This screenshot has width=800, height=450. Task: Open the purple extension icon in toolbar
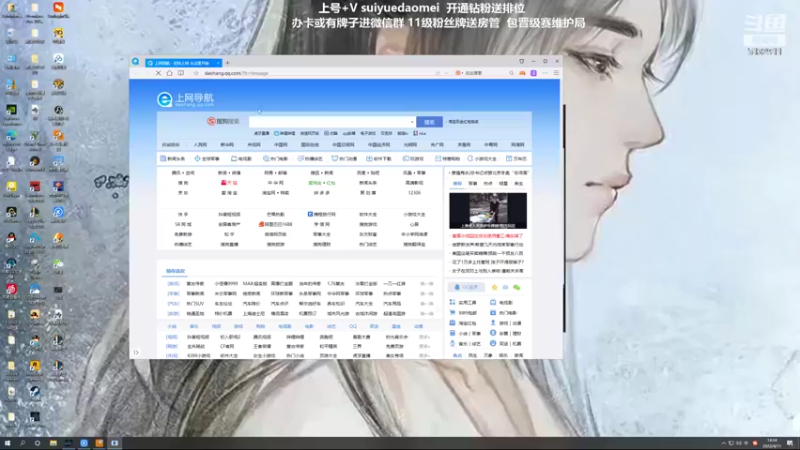(533, 73)
